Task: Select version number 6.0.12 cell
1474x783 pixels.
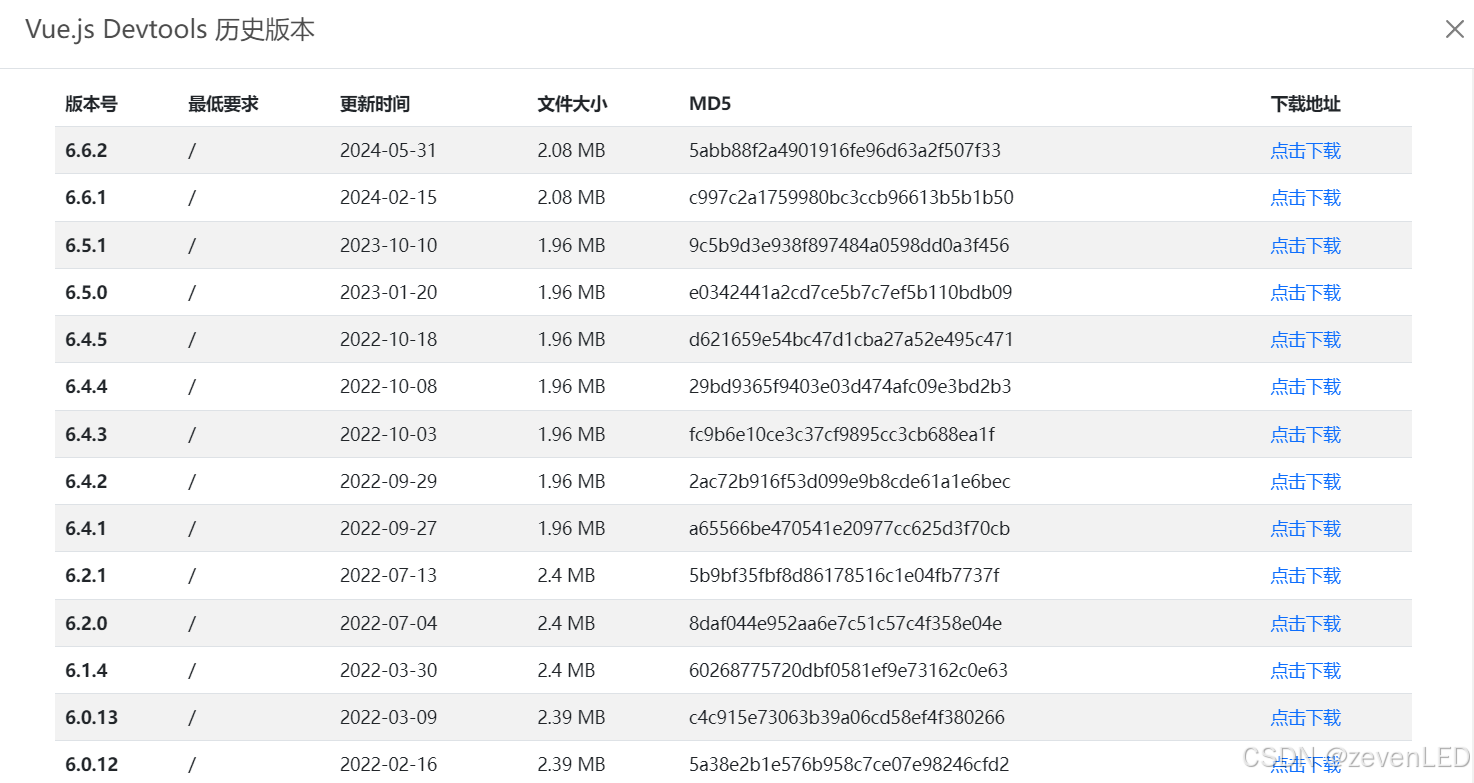Action: (92, 765)
